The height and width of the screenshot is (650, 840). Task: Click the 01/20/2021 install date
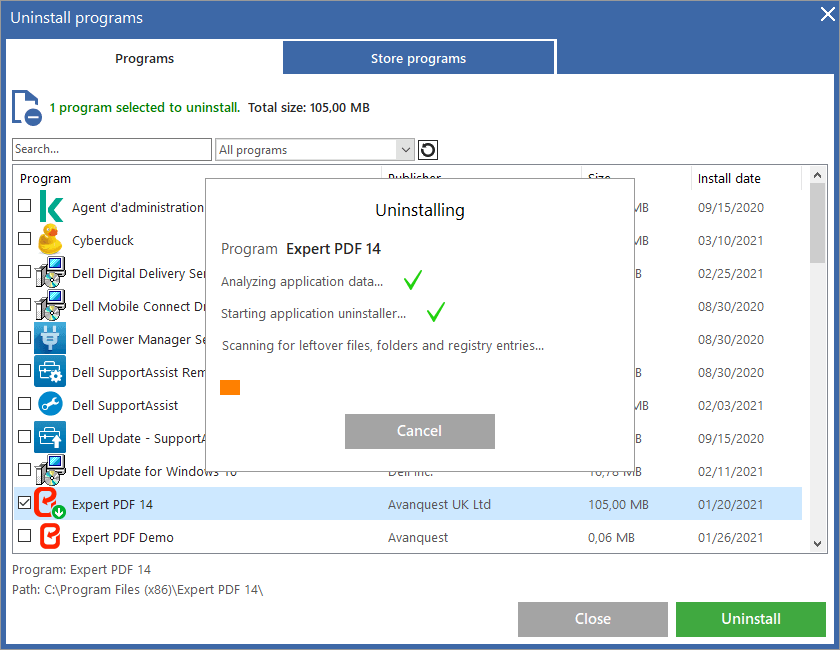pos(731,505)
